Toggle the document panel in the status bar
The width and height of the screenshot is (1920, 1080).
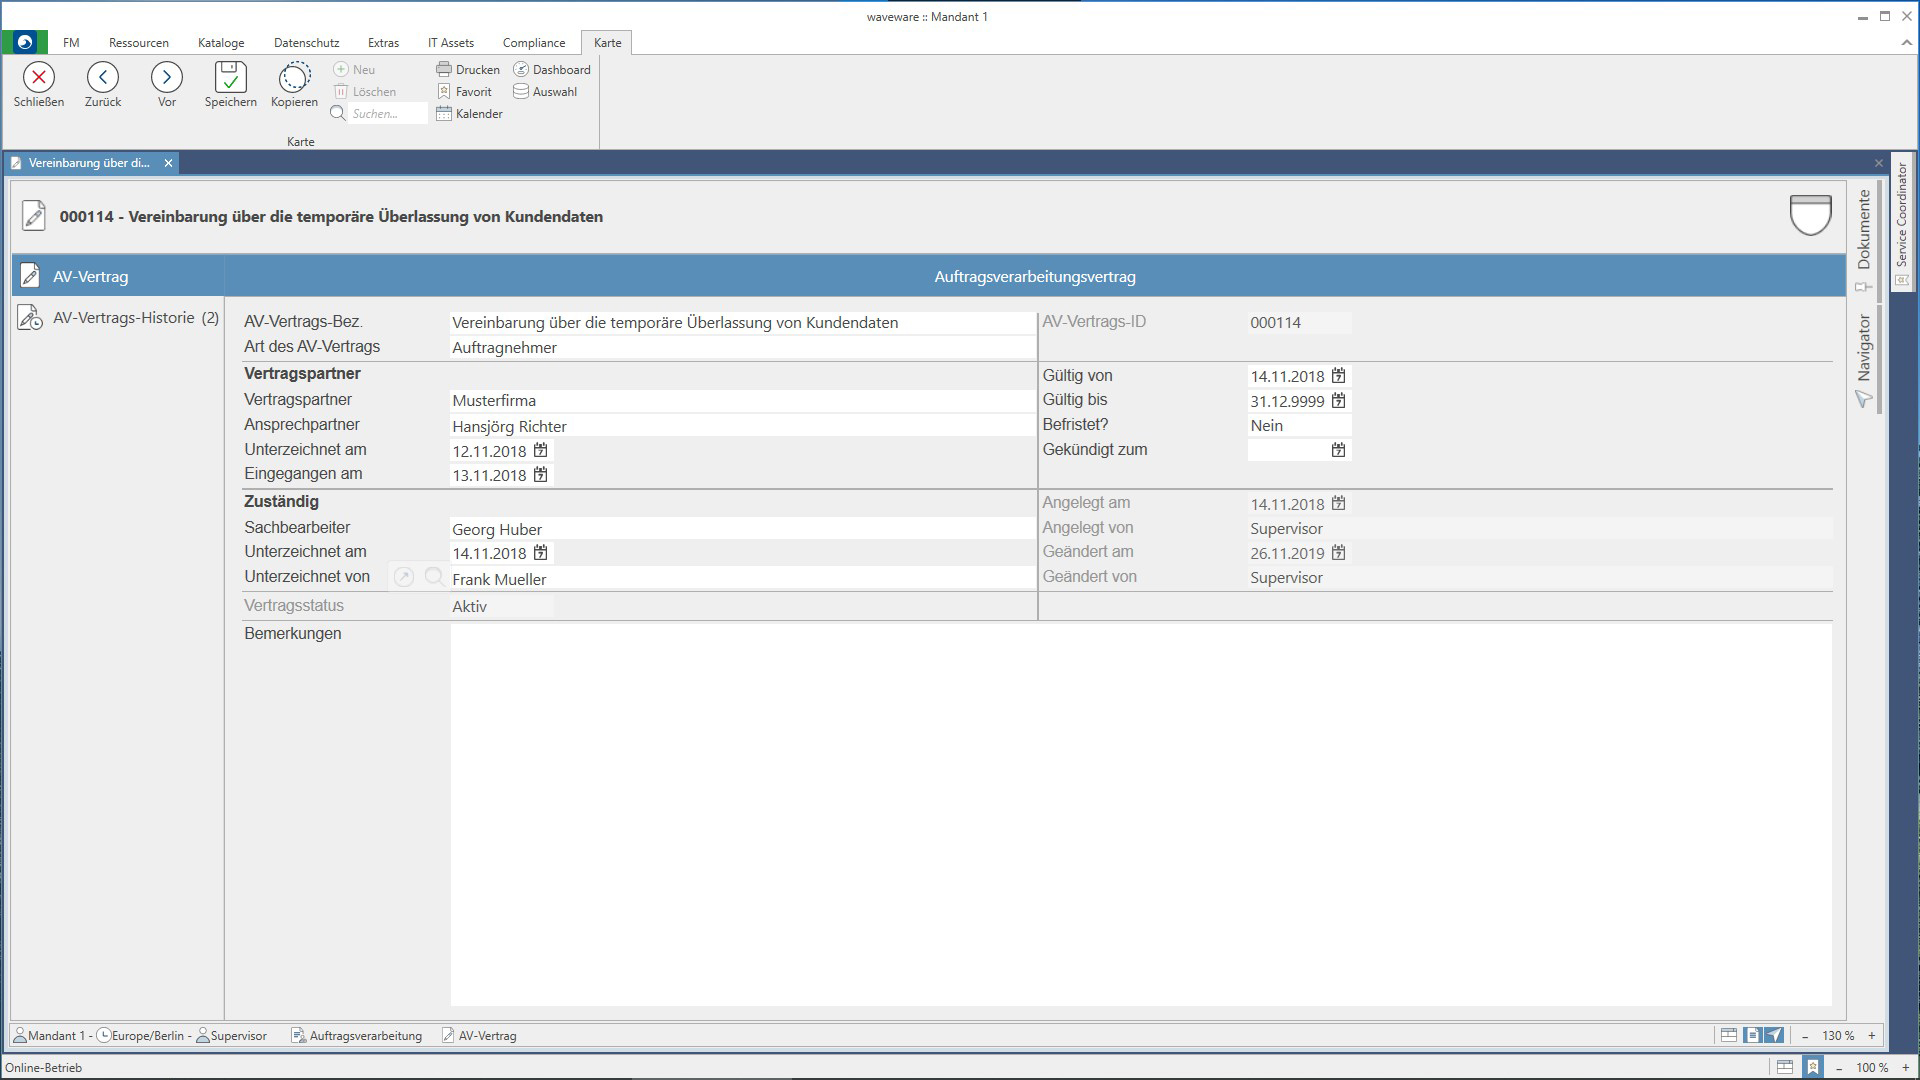(x=1751, y=1036)
